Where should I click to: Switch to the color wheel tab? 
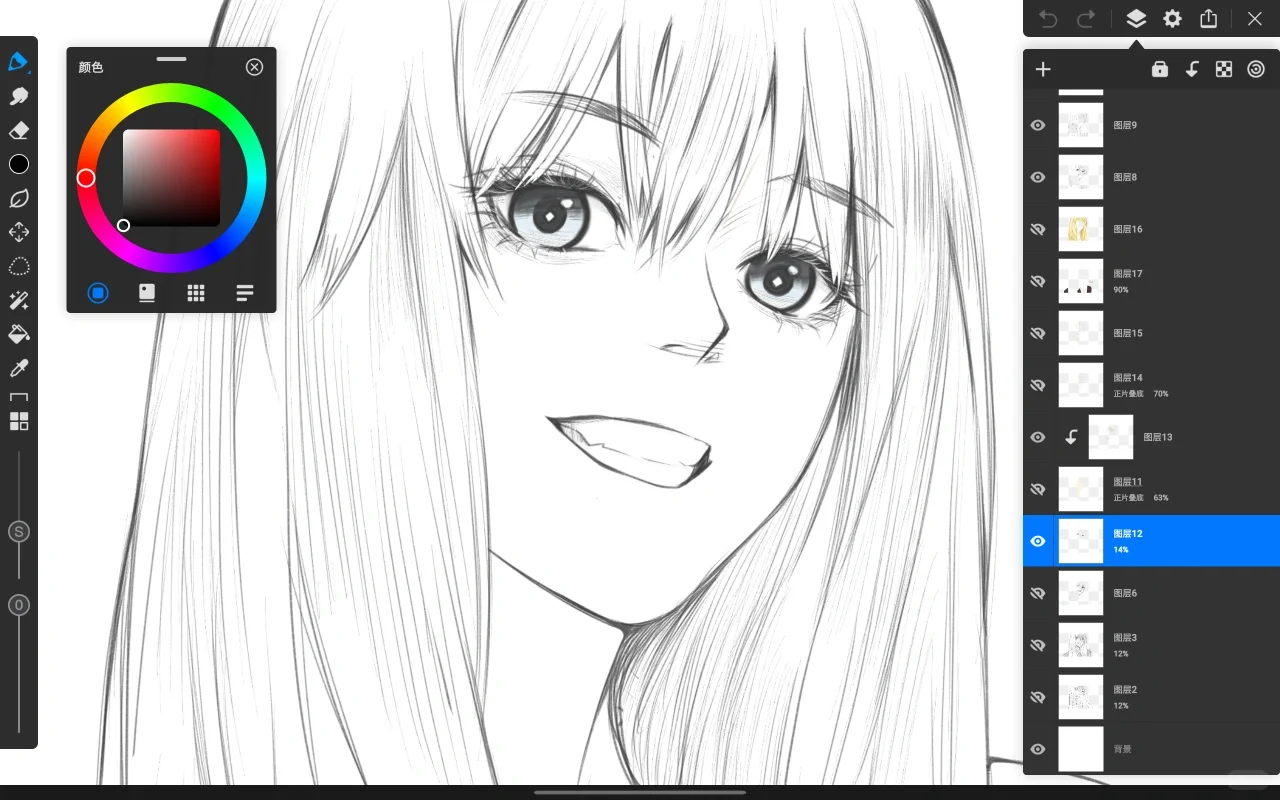pos(98,293)
